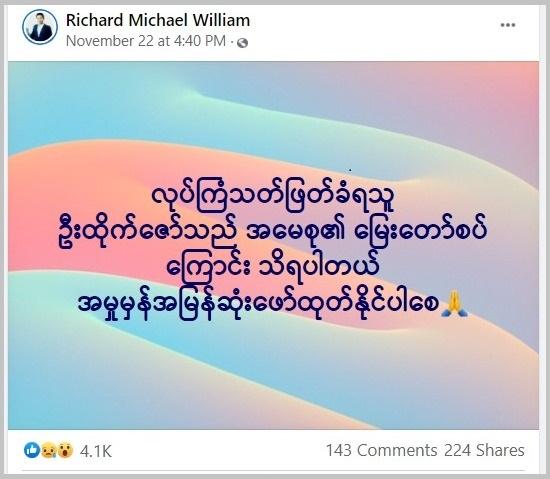Open the three-dot post options menu
Viewport: 550px width, 479px height.
508,25
